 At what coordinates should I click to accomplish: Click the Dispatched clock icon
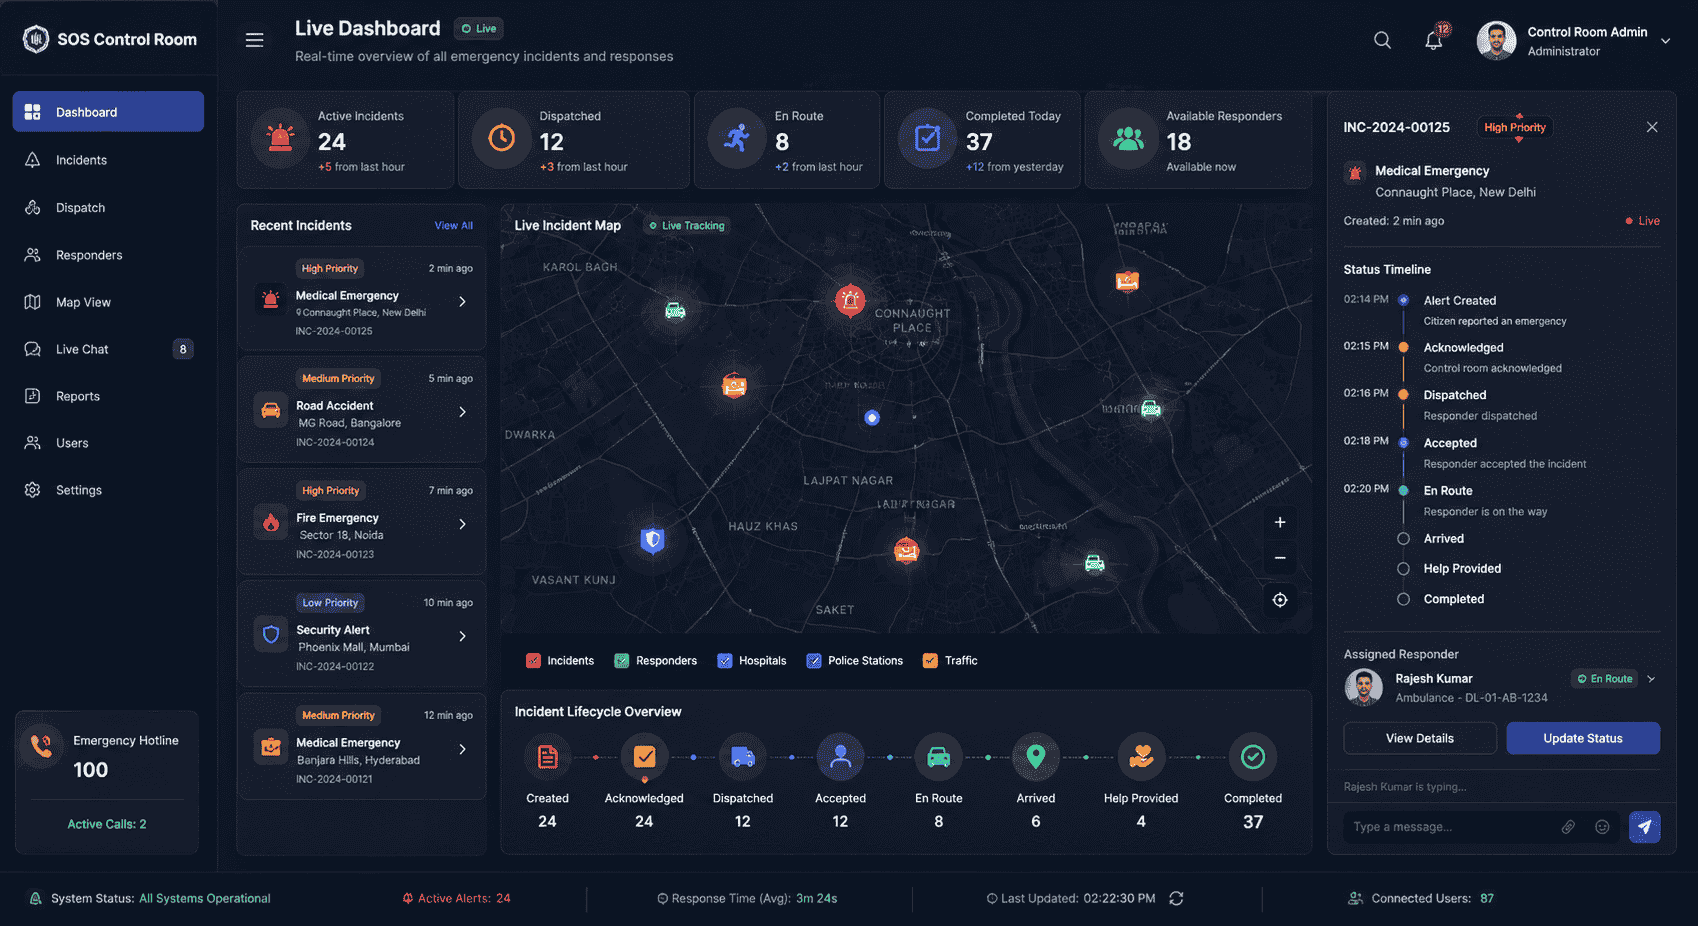pyautogui.click(x=501, y=138)
